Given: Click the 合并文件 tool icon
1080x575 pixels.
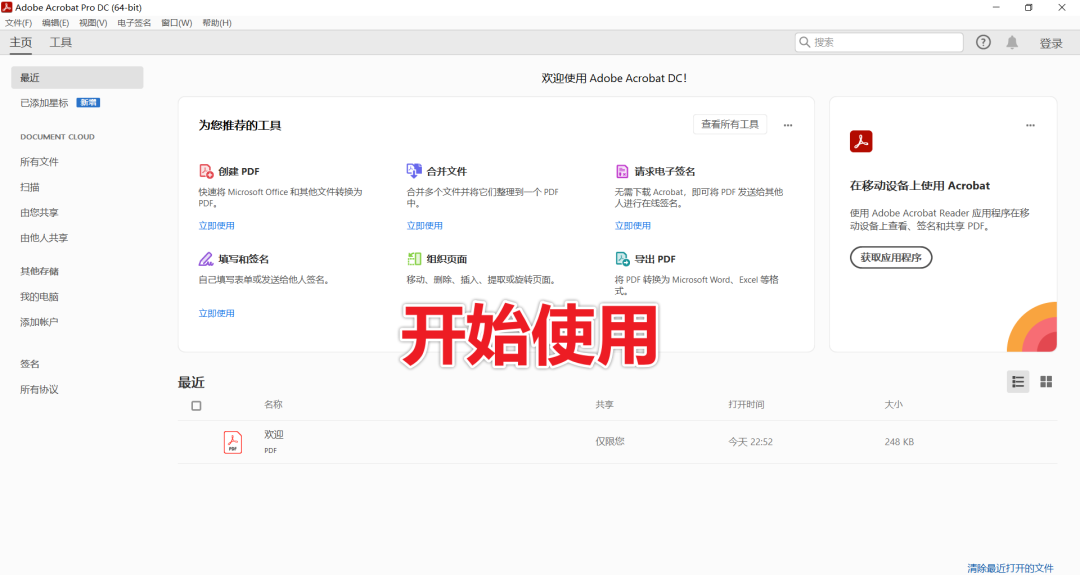Looking at the screenshot, I should 414,171.
